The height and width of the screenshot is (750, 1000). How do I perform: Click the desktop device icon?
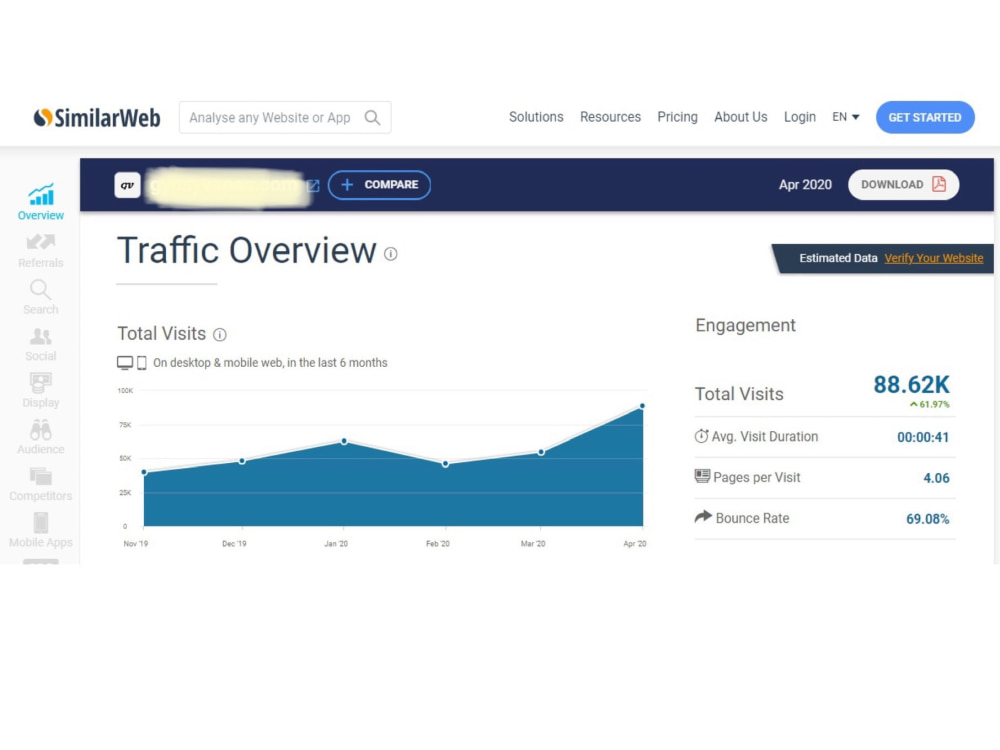point(125,363)
